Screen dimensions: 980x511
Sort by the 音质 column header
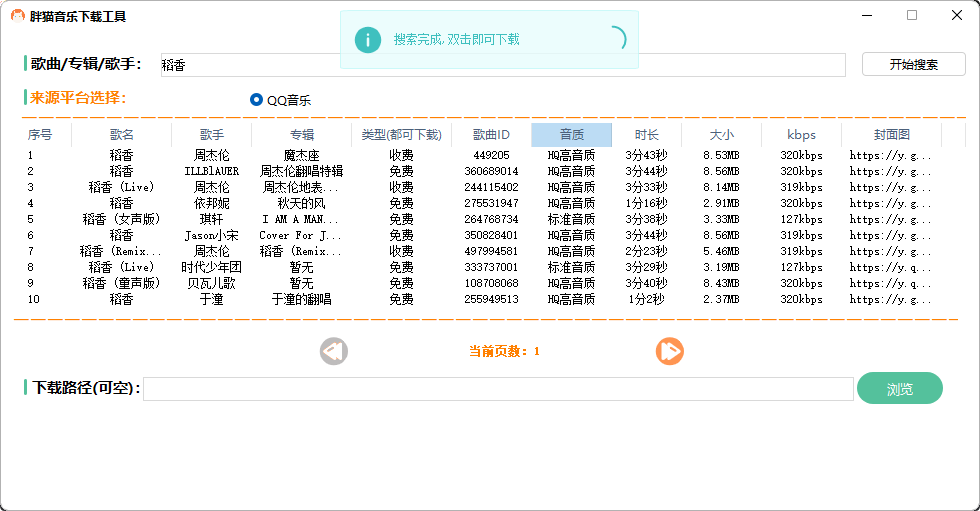point(571,135)
